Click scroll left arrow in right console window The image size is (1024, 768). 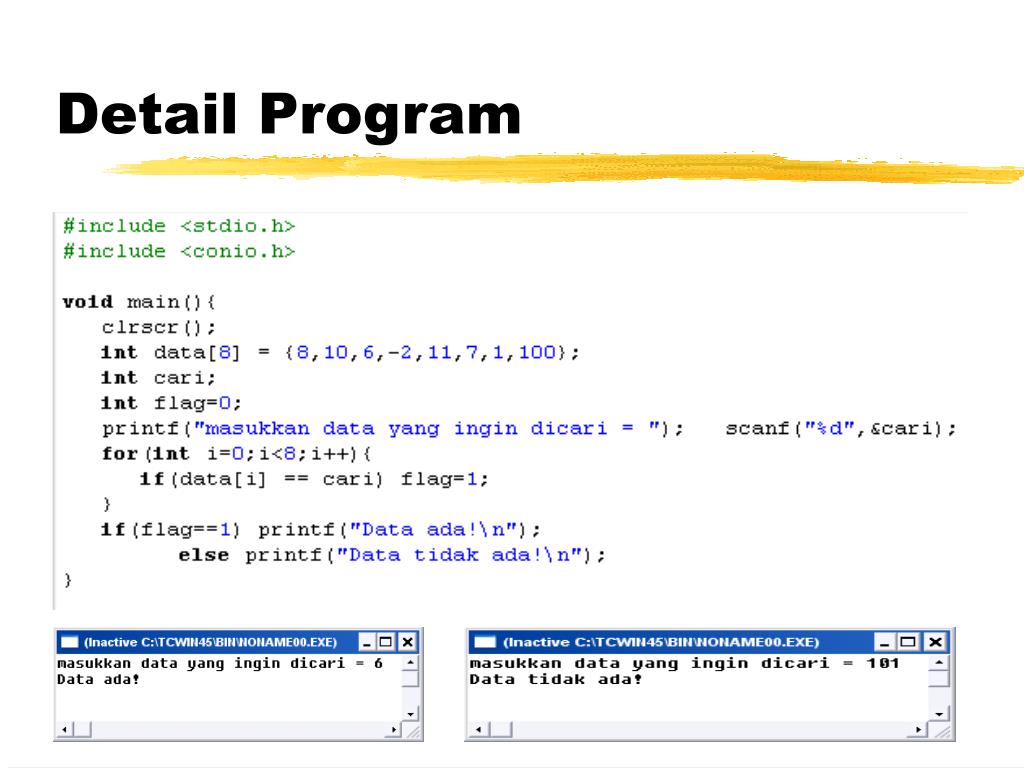pyautogui.click(x=479, y=729)
